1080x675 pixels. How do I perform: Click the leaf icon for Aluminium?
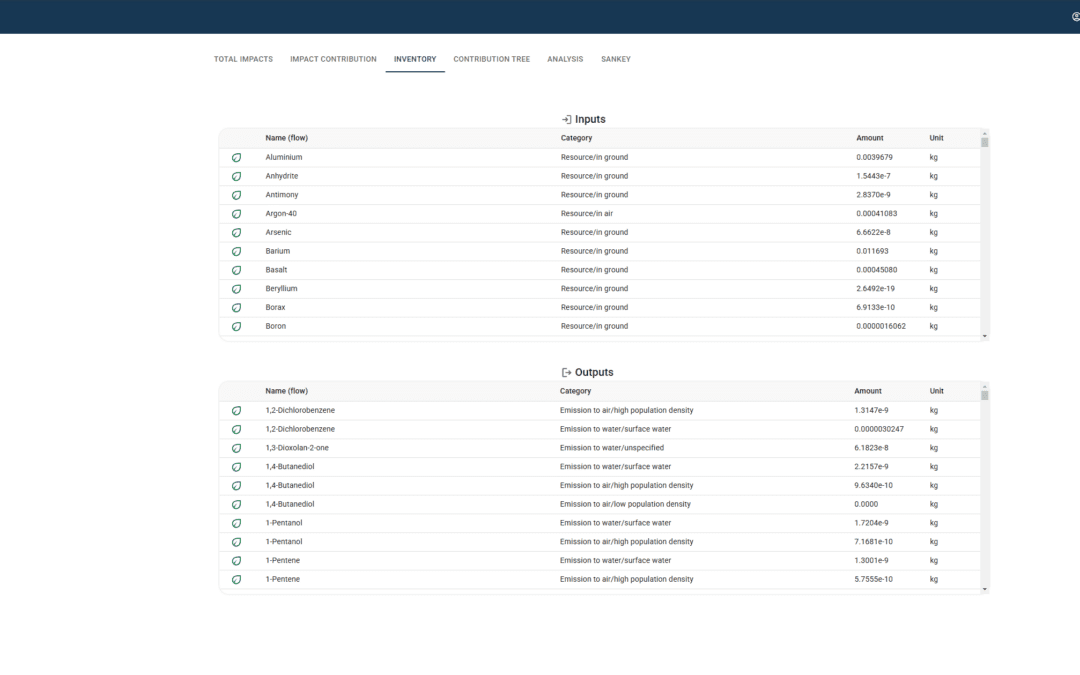[236, 158]
